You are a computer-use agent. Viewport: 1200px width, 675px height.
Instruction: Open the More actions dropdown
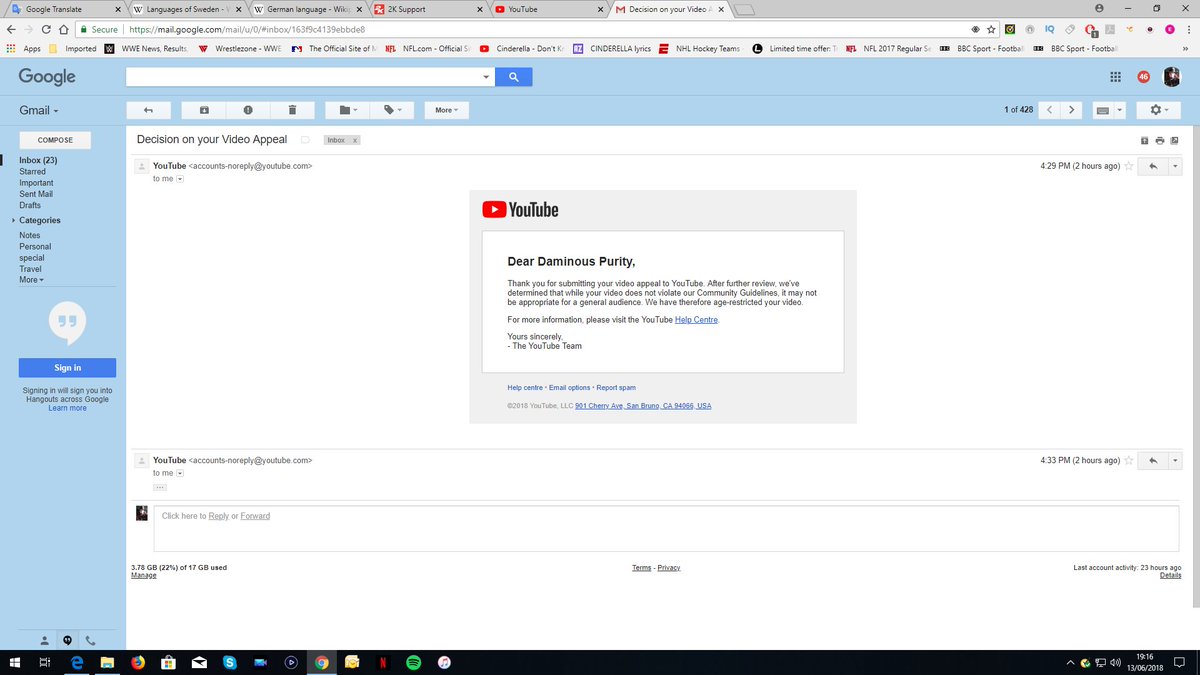click(x=447, y=110)
